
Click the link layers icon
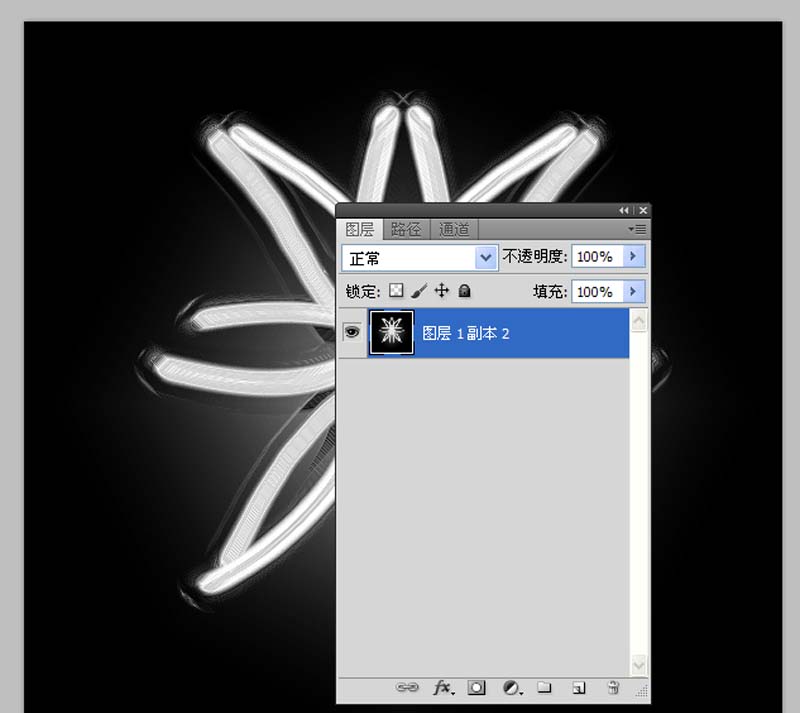click(407, 687)
